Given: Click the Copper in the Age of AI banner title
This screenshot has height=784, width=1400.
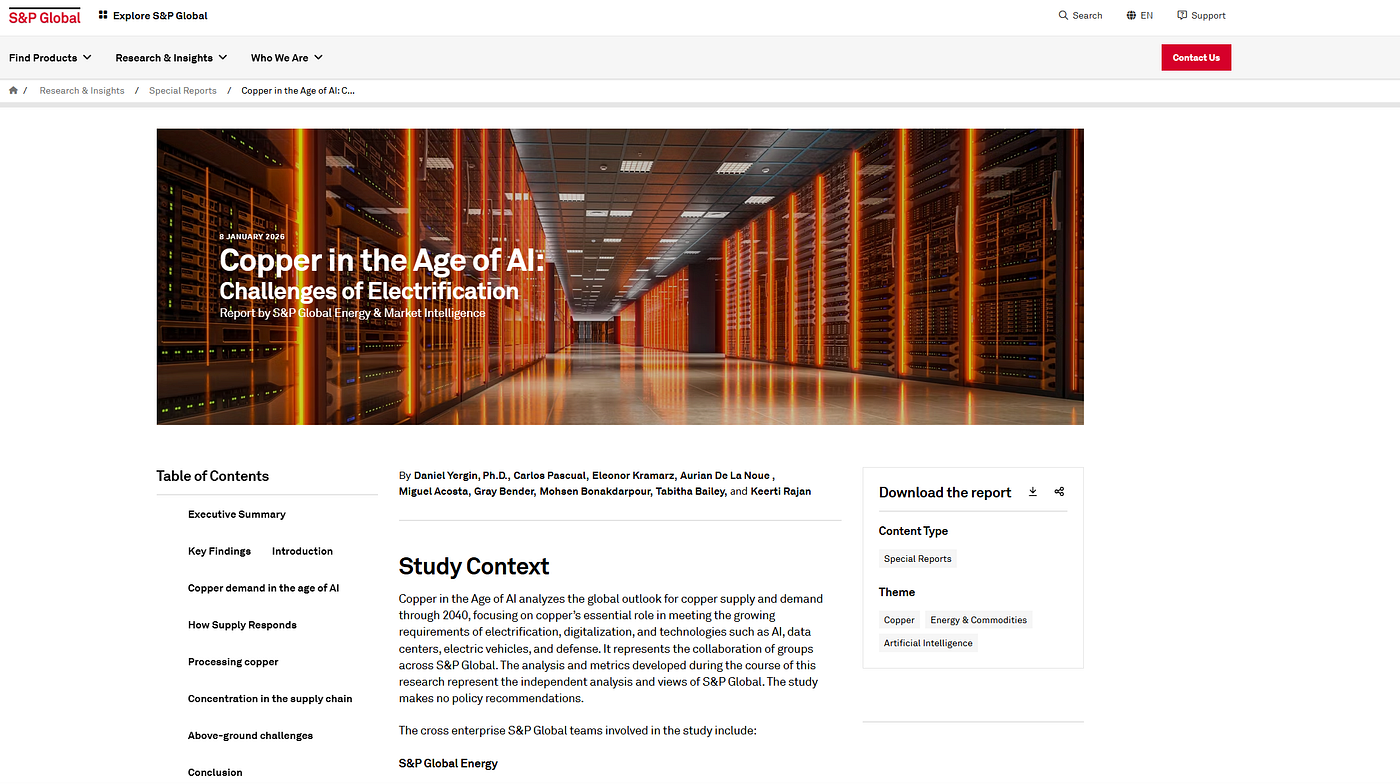Looking at the screenshot, I should click(x=382, y=260).
